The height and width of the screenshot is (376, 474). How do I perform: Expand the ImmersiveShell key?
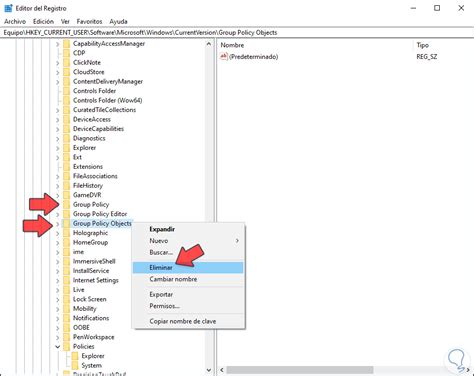[x=57, y=262]
